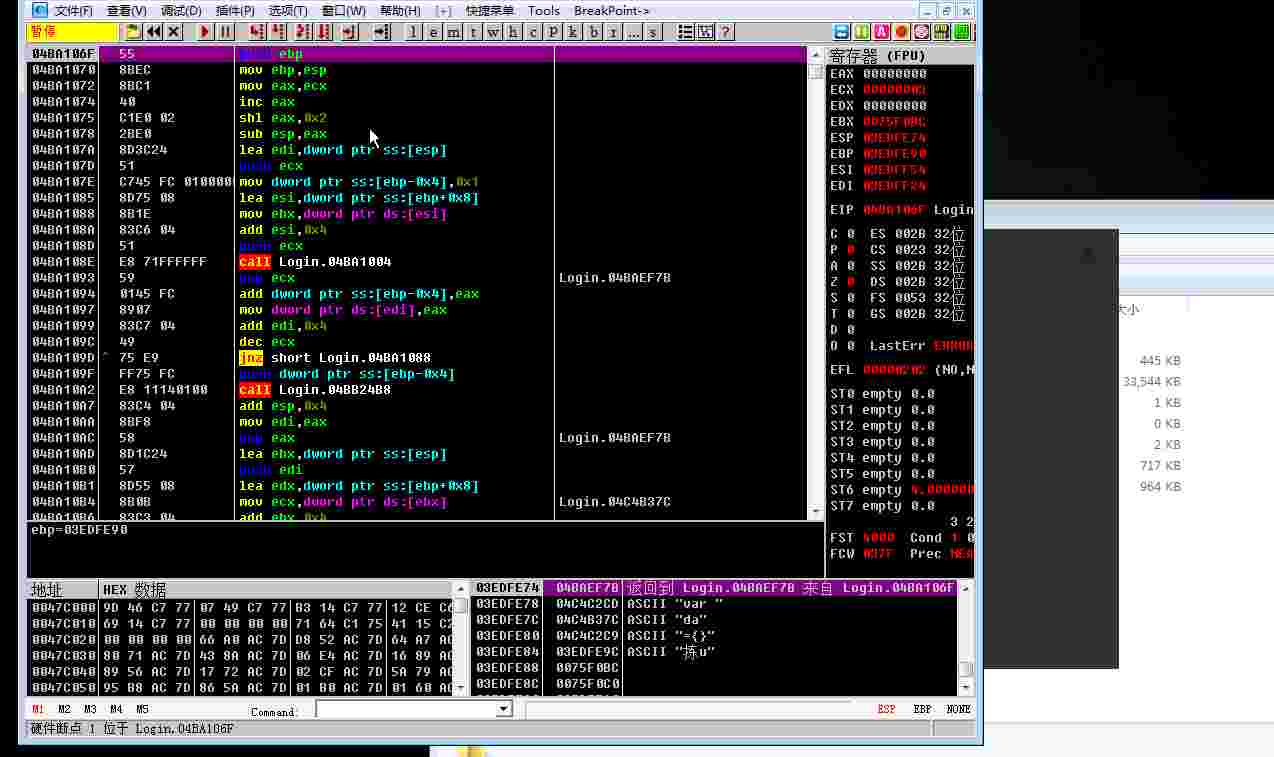The width and height of the screenshot is (1274, 757).
Task: Click the registers panel header arrow
Action: (815, 56)
